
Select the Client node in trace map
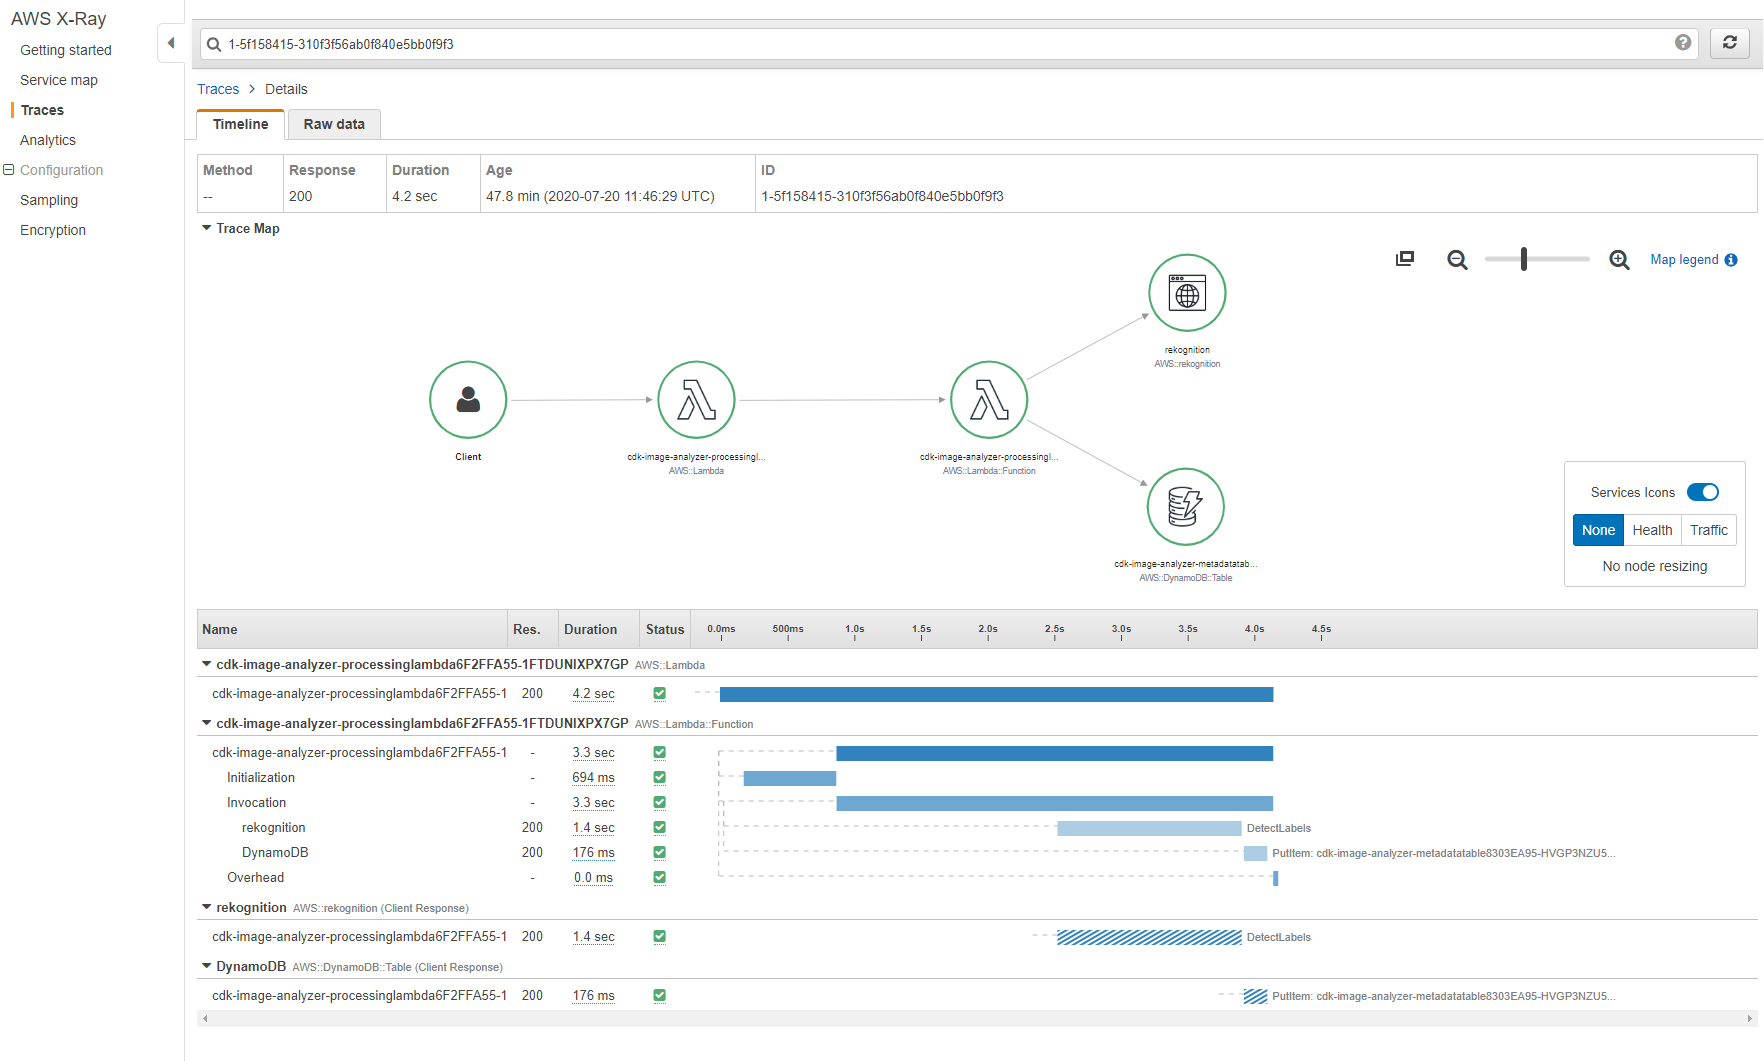point(468,400)
